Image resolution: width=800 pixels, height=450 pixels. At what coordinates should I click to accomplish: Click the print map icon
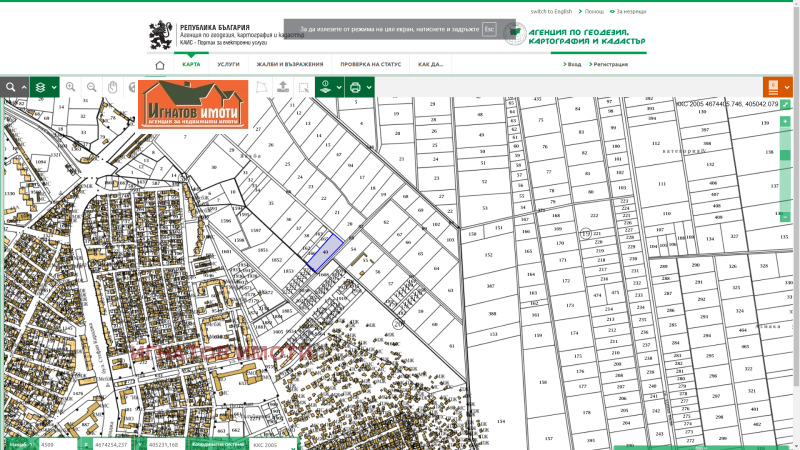click(x=355, y=87)
